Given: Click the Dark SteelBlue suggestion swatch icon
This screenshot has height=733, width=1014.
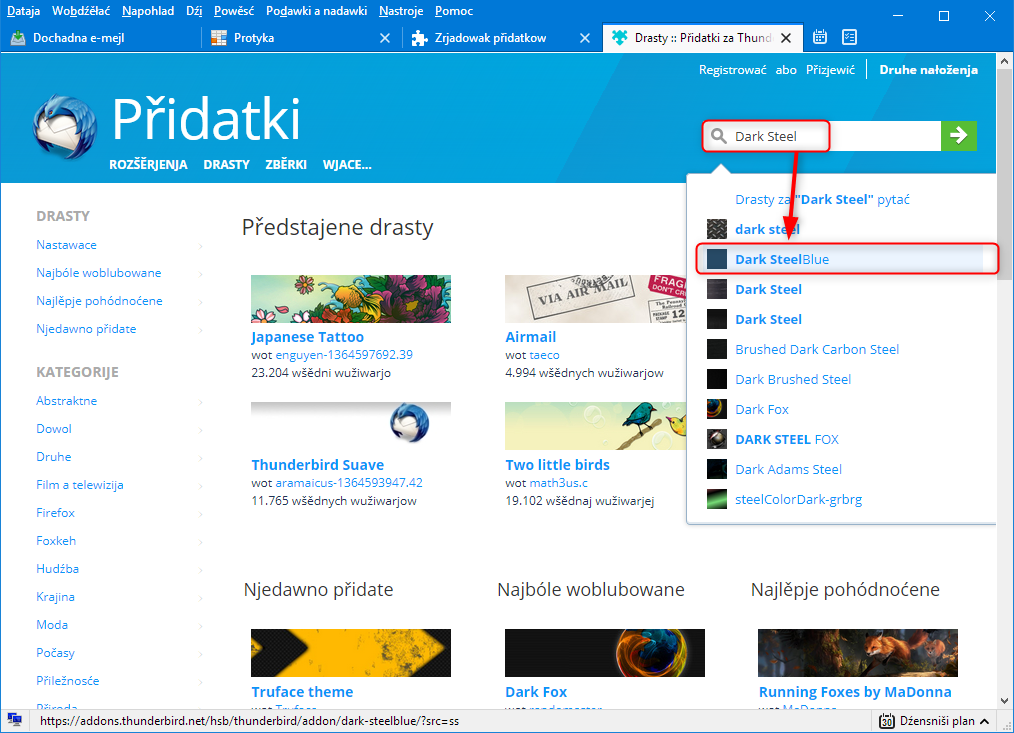Looking at the screenshot, I should (717, 259).
